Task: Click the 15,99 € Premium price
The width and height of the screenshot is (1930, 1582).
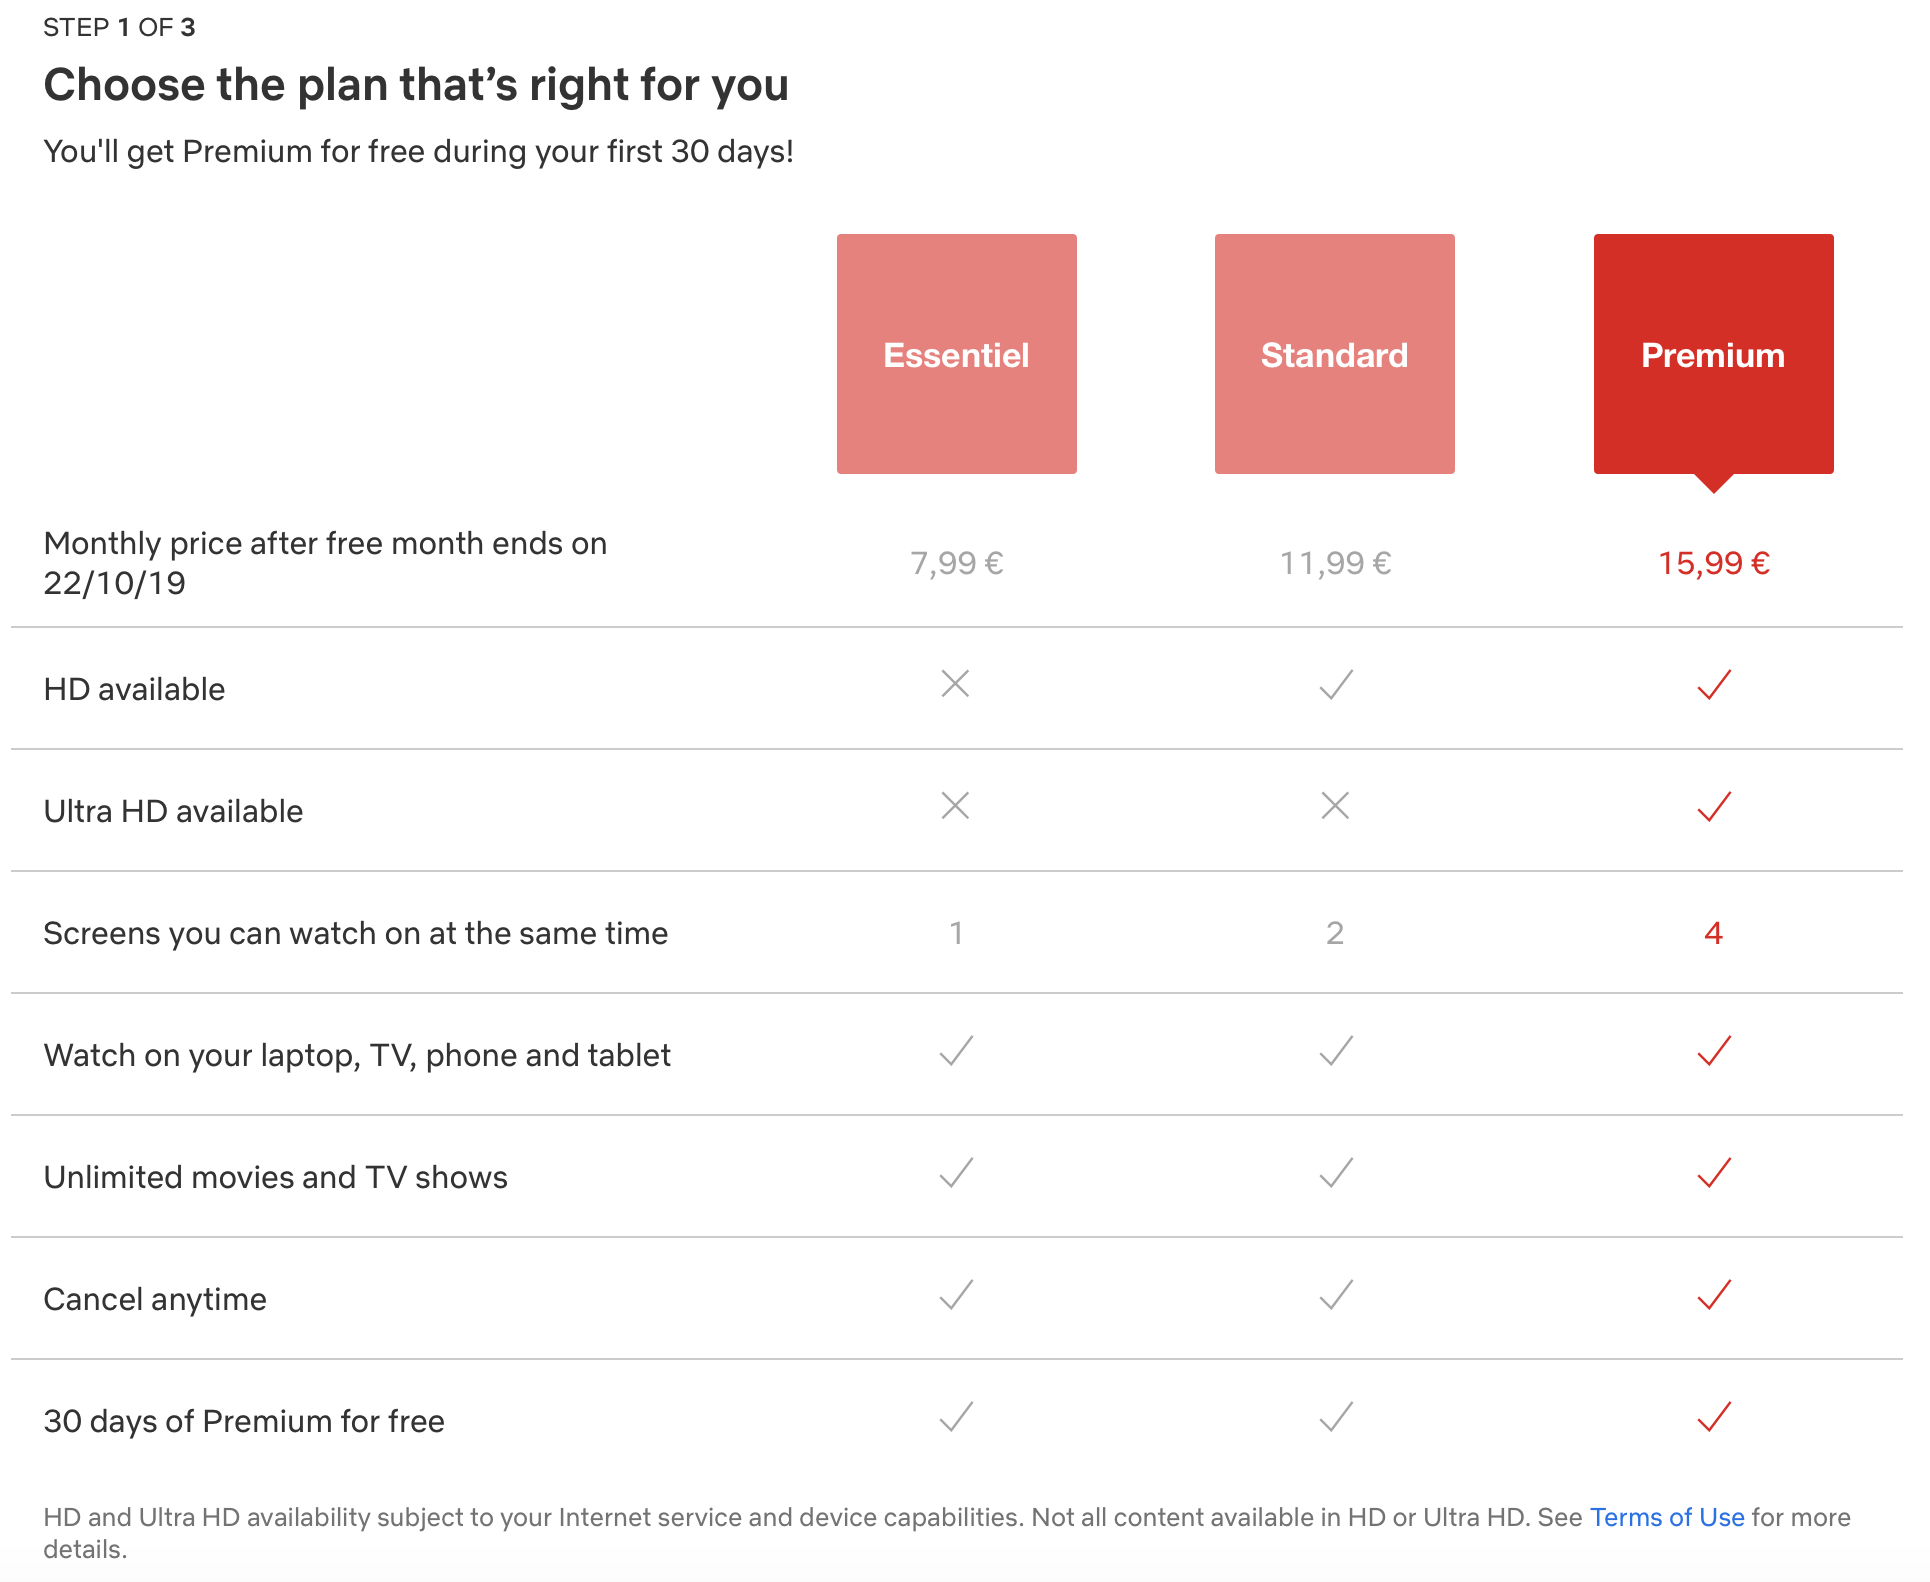Action: [x=1714, y=563]
